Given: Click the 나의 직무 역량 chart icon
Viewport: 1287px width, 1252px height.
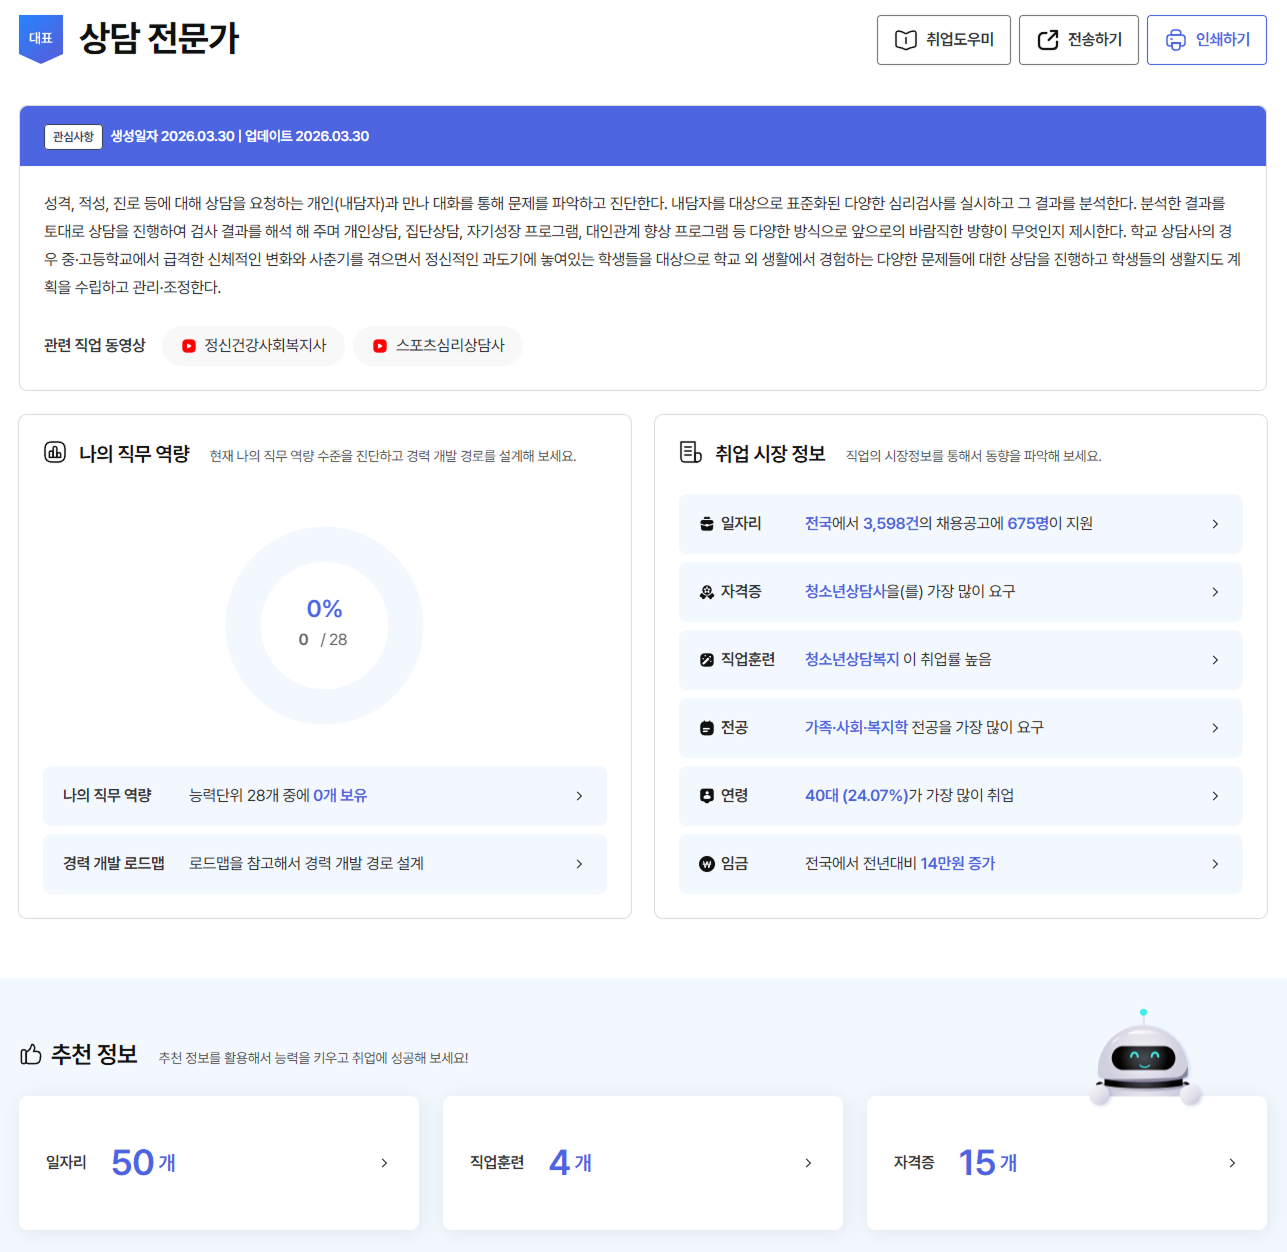Looking at the screenshot, I should [x=55, y=453].
